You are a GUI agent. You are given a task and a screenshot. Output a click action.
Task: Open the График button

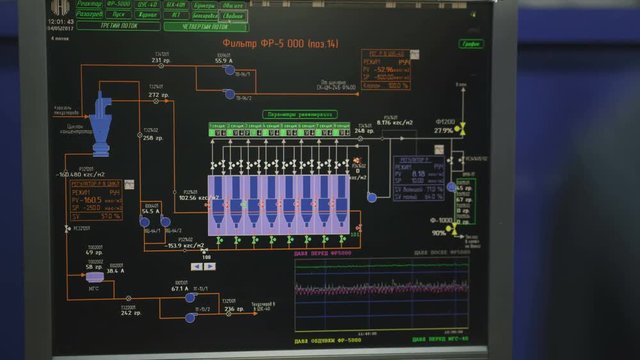coord(471,43)
